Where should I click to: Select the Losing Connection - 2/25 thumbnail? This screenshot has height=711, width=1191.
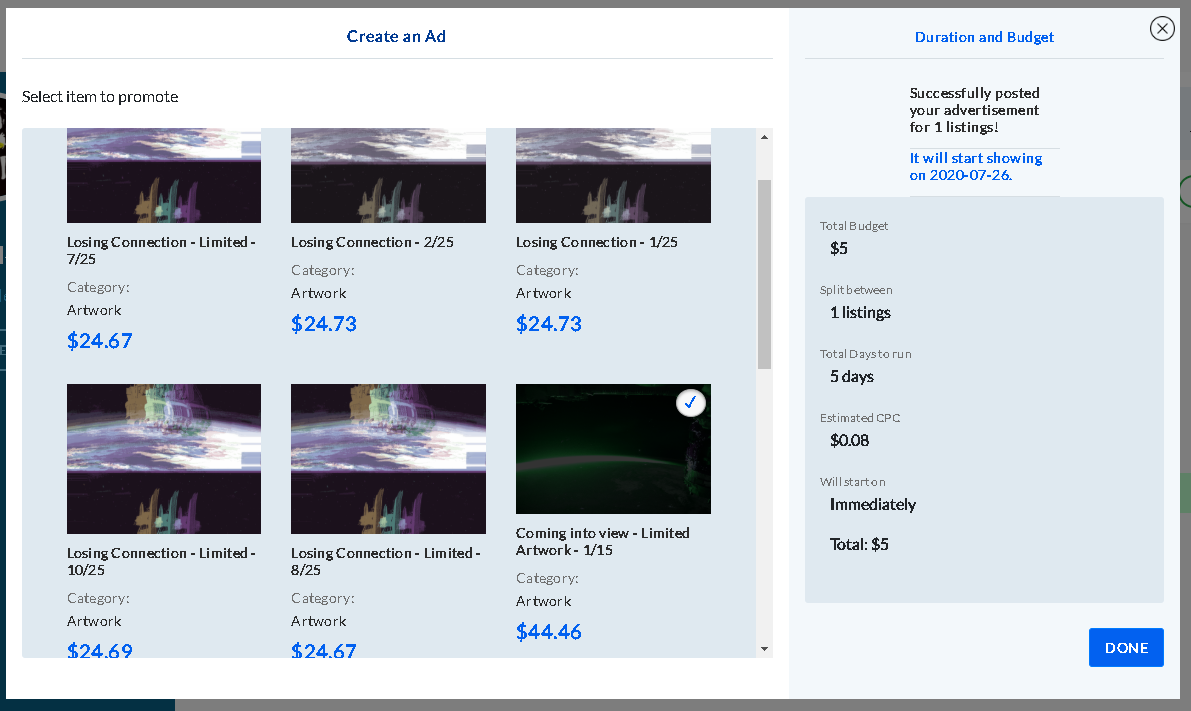pyautogui.click(x=388, y=175)
